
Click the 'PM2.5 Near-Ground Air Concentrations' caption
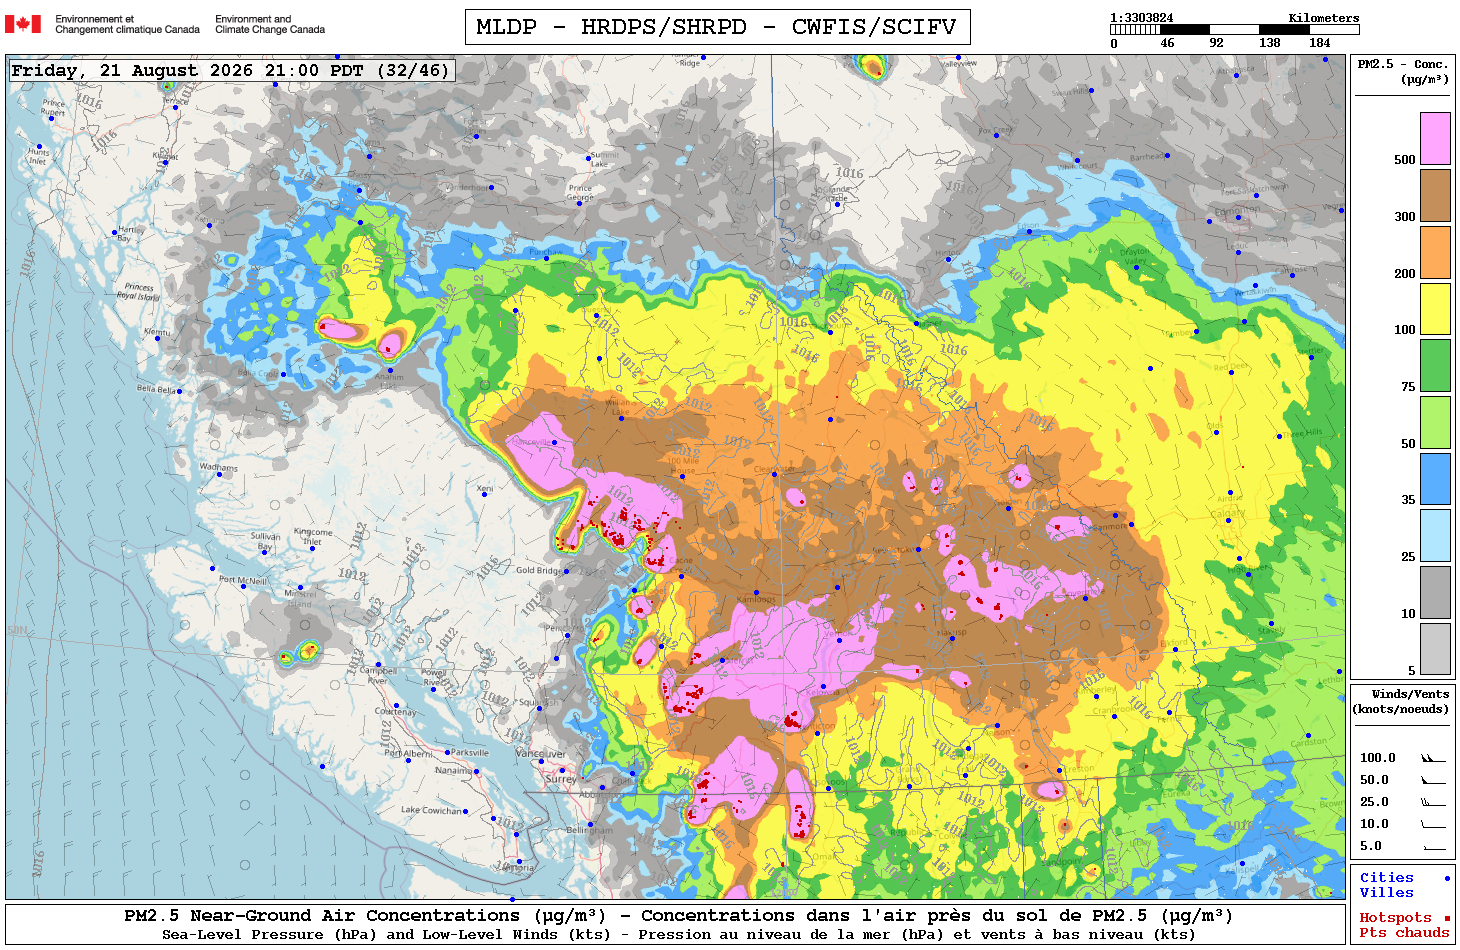(x=364, y=915)
